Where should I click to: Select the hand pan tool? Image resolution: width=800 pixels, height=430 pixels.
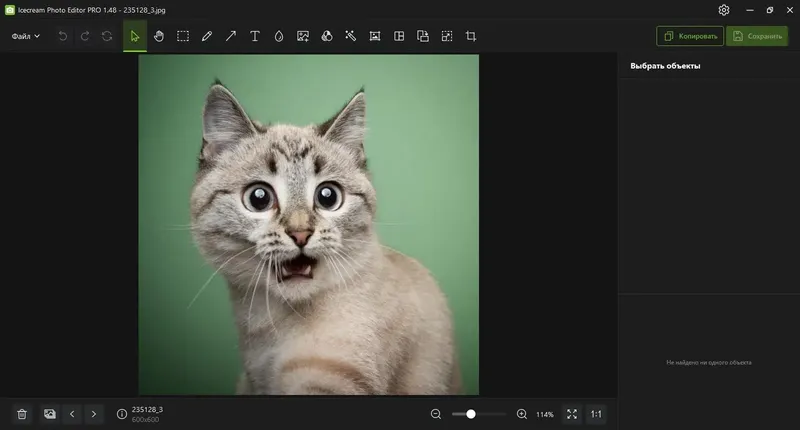pos(159,36)
